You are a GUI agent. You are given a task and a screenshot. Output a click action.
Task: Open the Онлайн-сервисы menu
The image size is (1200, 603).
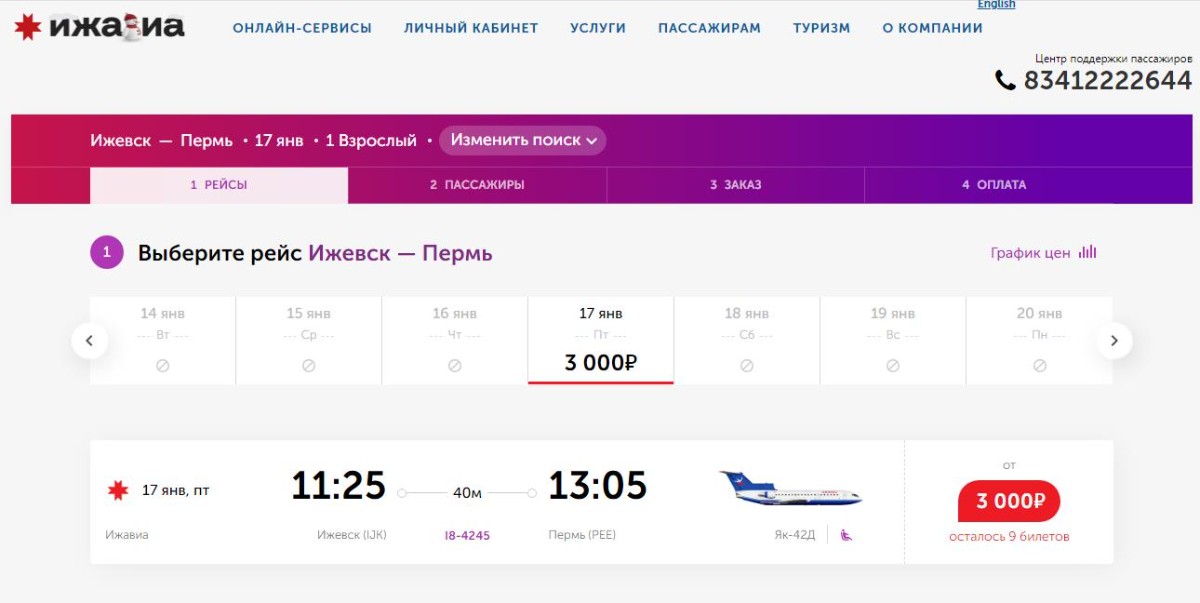(x=302, y=28)
